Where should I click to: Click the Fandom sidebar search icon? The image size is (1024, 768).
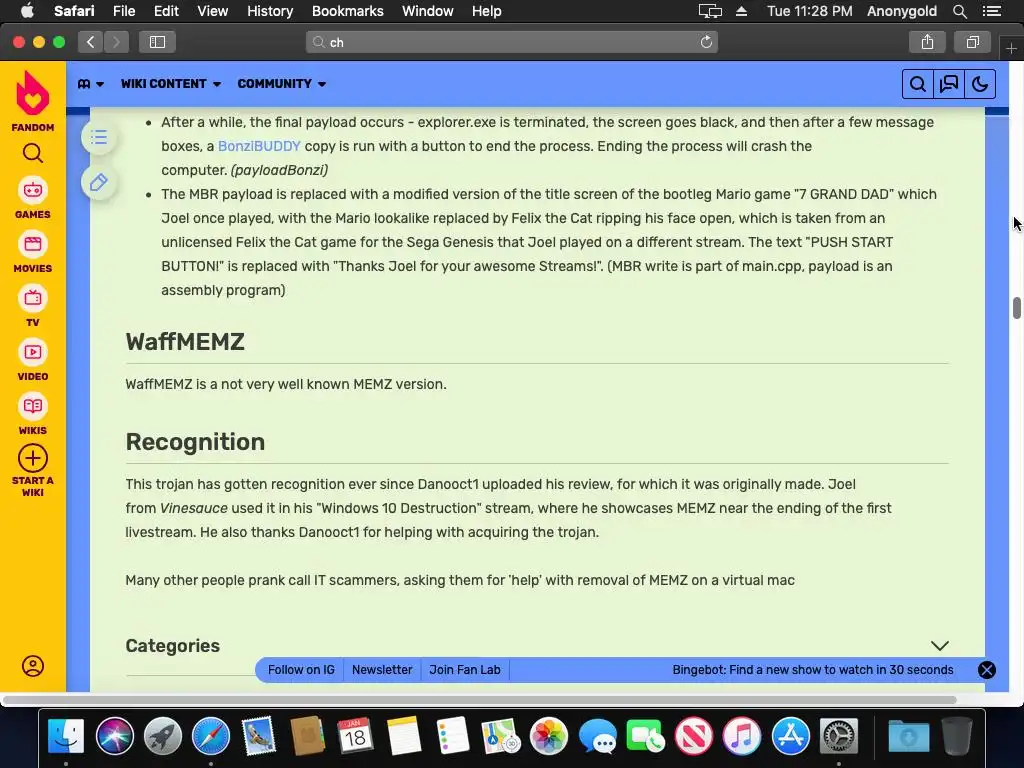[33, 153]
